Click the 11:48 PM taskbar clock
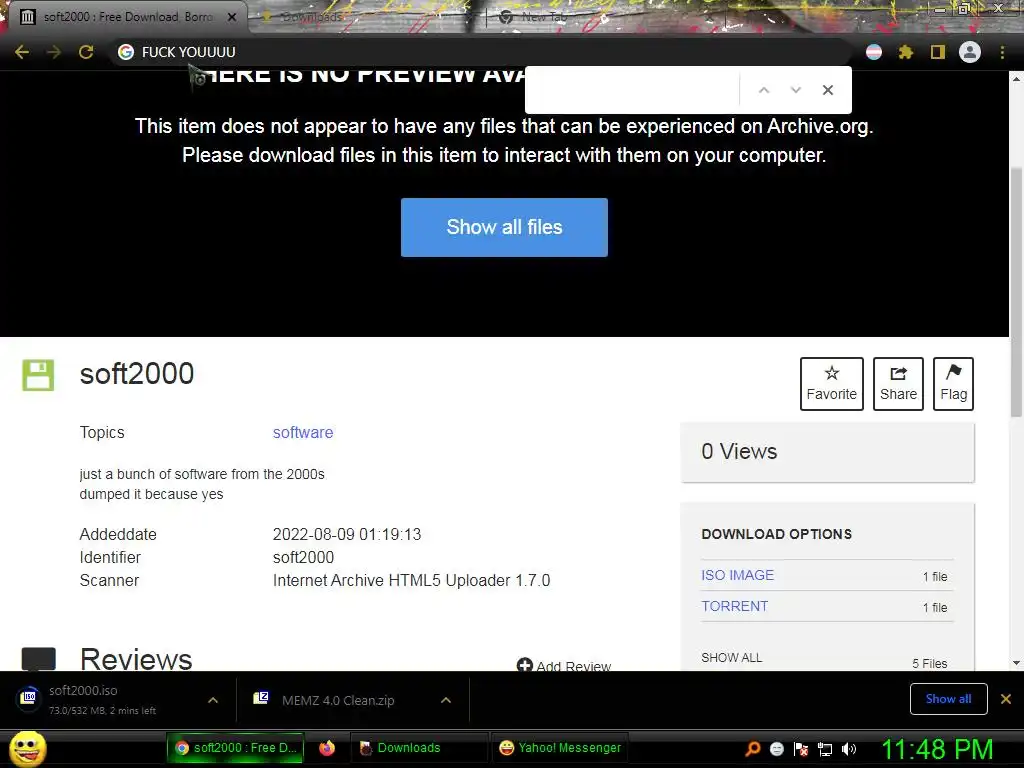 tap(937, 749)
